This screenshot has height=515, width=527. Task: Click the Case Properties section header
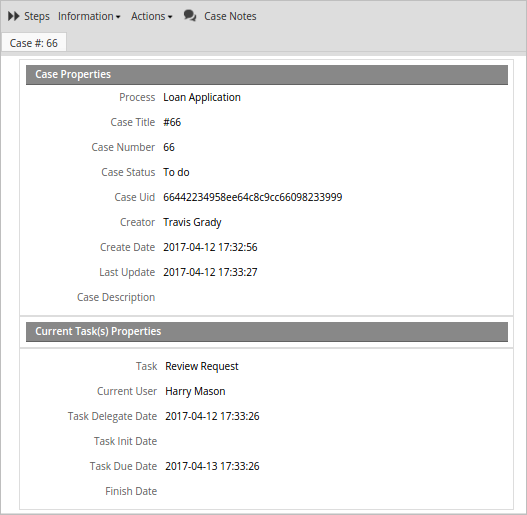pyautogui.click(x=267, y=75)
